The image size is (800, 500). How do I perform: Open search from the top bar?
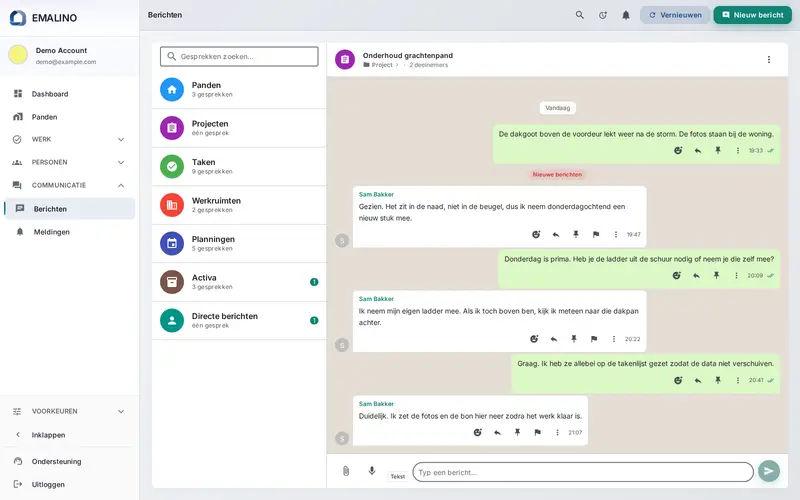[580, 15]
